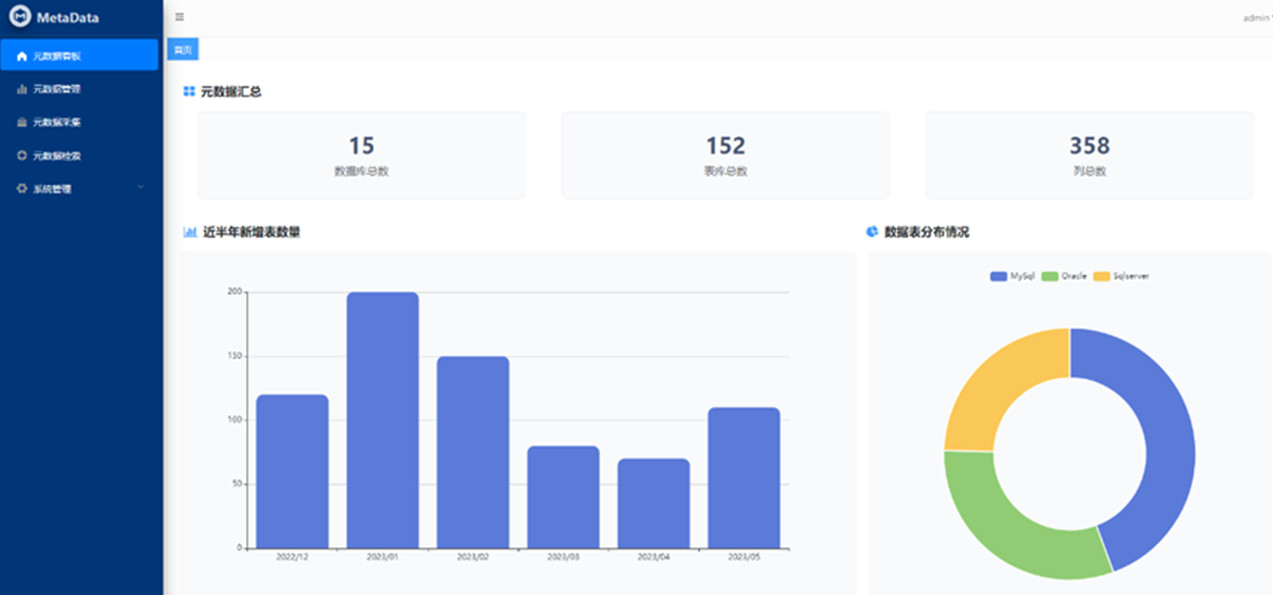
Task: Click the MetaData logo icon
Action: coord(20,17)
